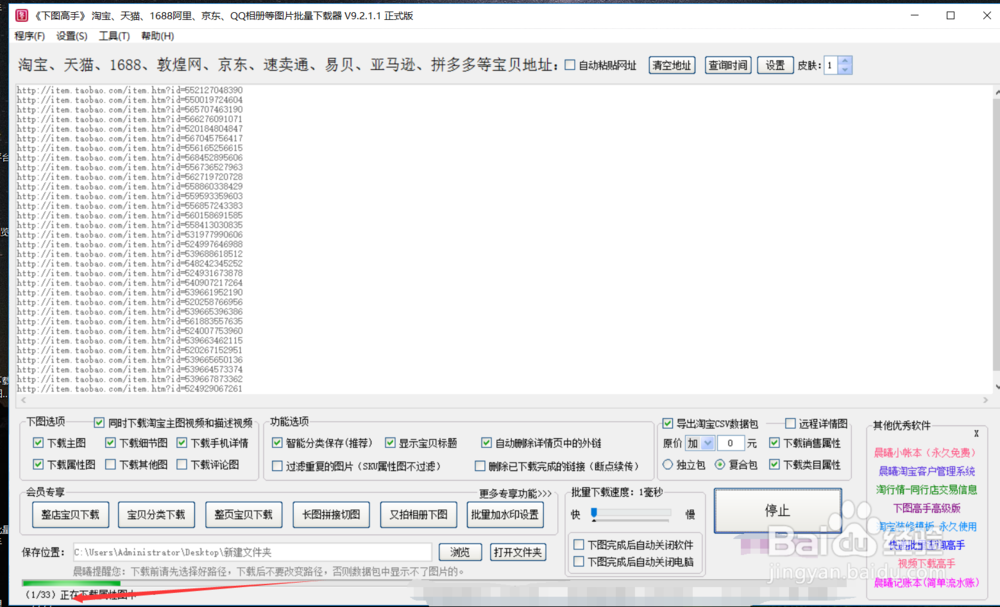Screen dimensions: 1000x607
Task: Click the URL list vertical scrollbar
Action: click(996, 239)
